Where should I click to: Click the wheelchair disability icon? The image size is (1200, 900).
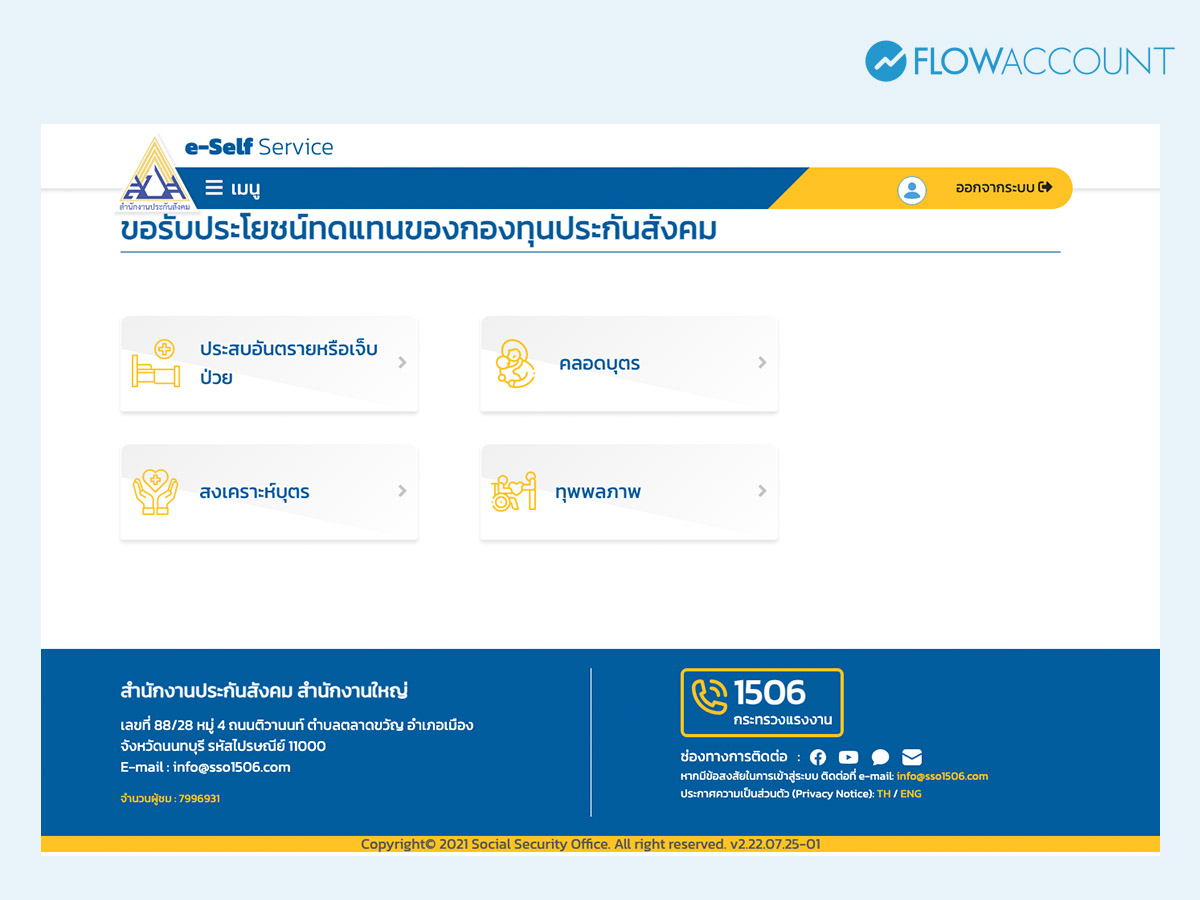click(514, 492)
